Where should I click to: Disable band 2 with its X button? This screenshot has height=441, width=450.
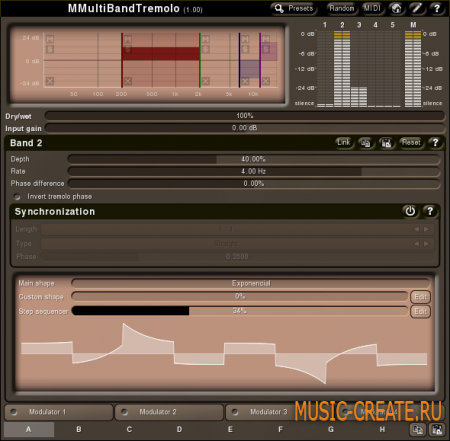coord(128,81)
